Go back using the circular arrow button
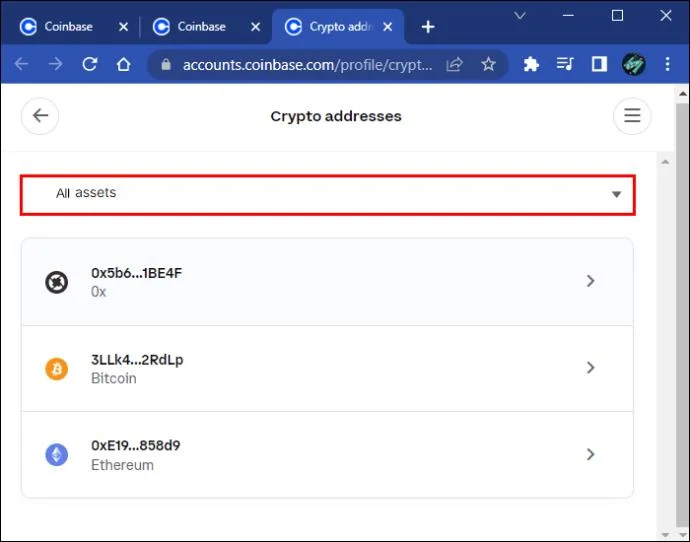Screen dimensions: 690x542 (40, 116)
